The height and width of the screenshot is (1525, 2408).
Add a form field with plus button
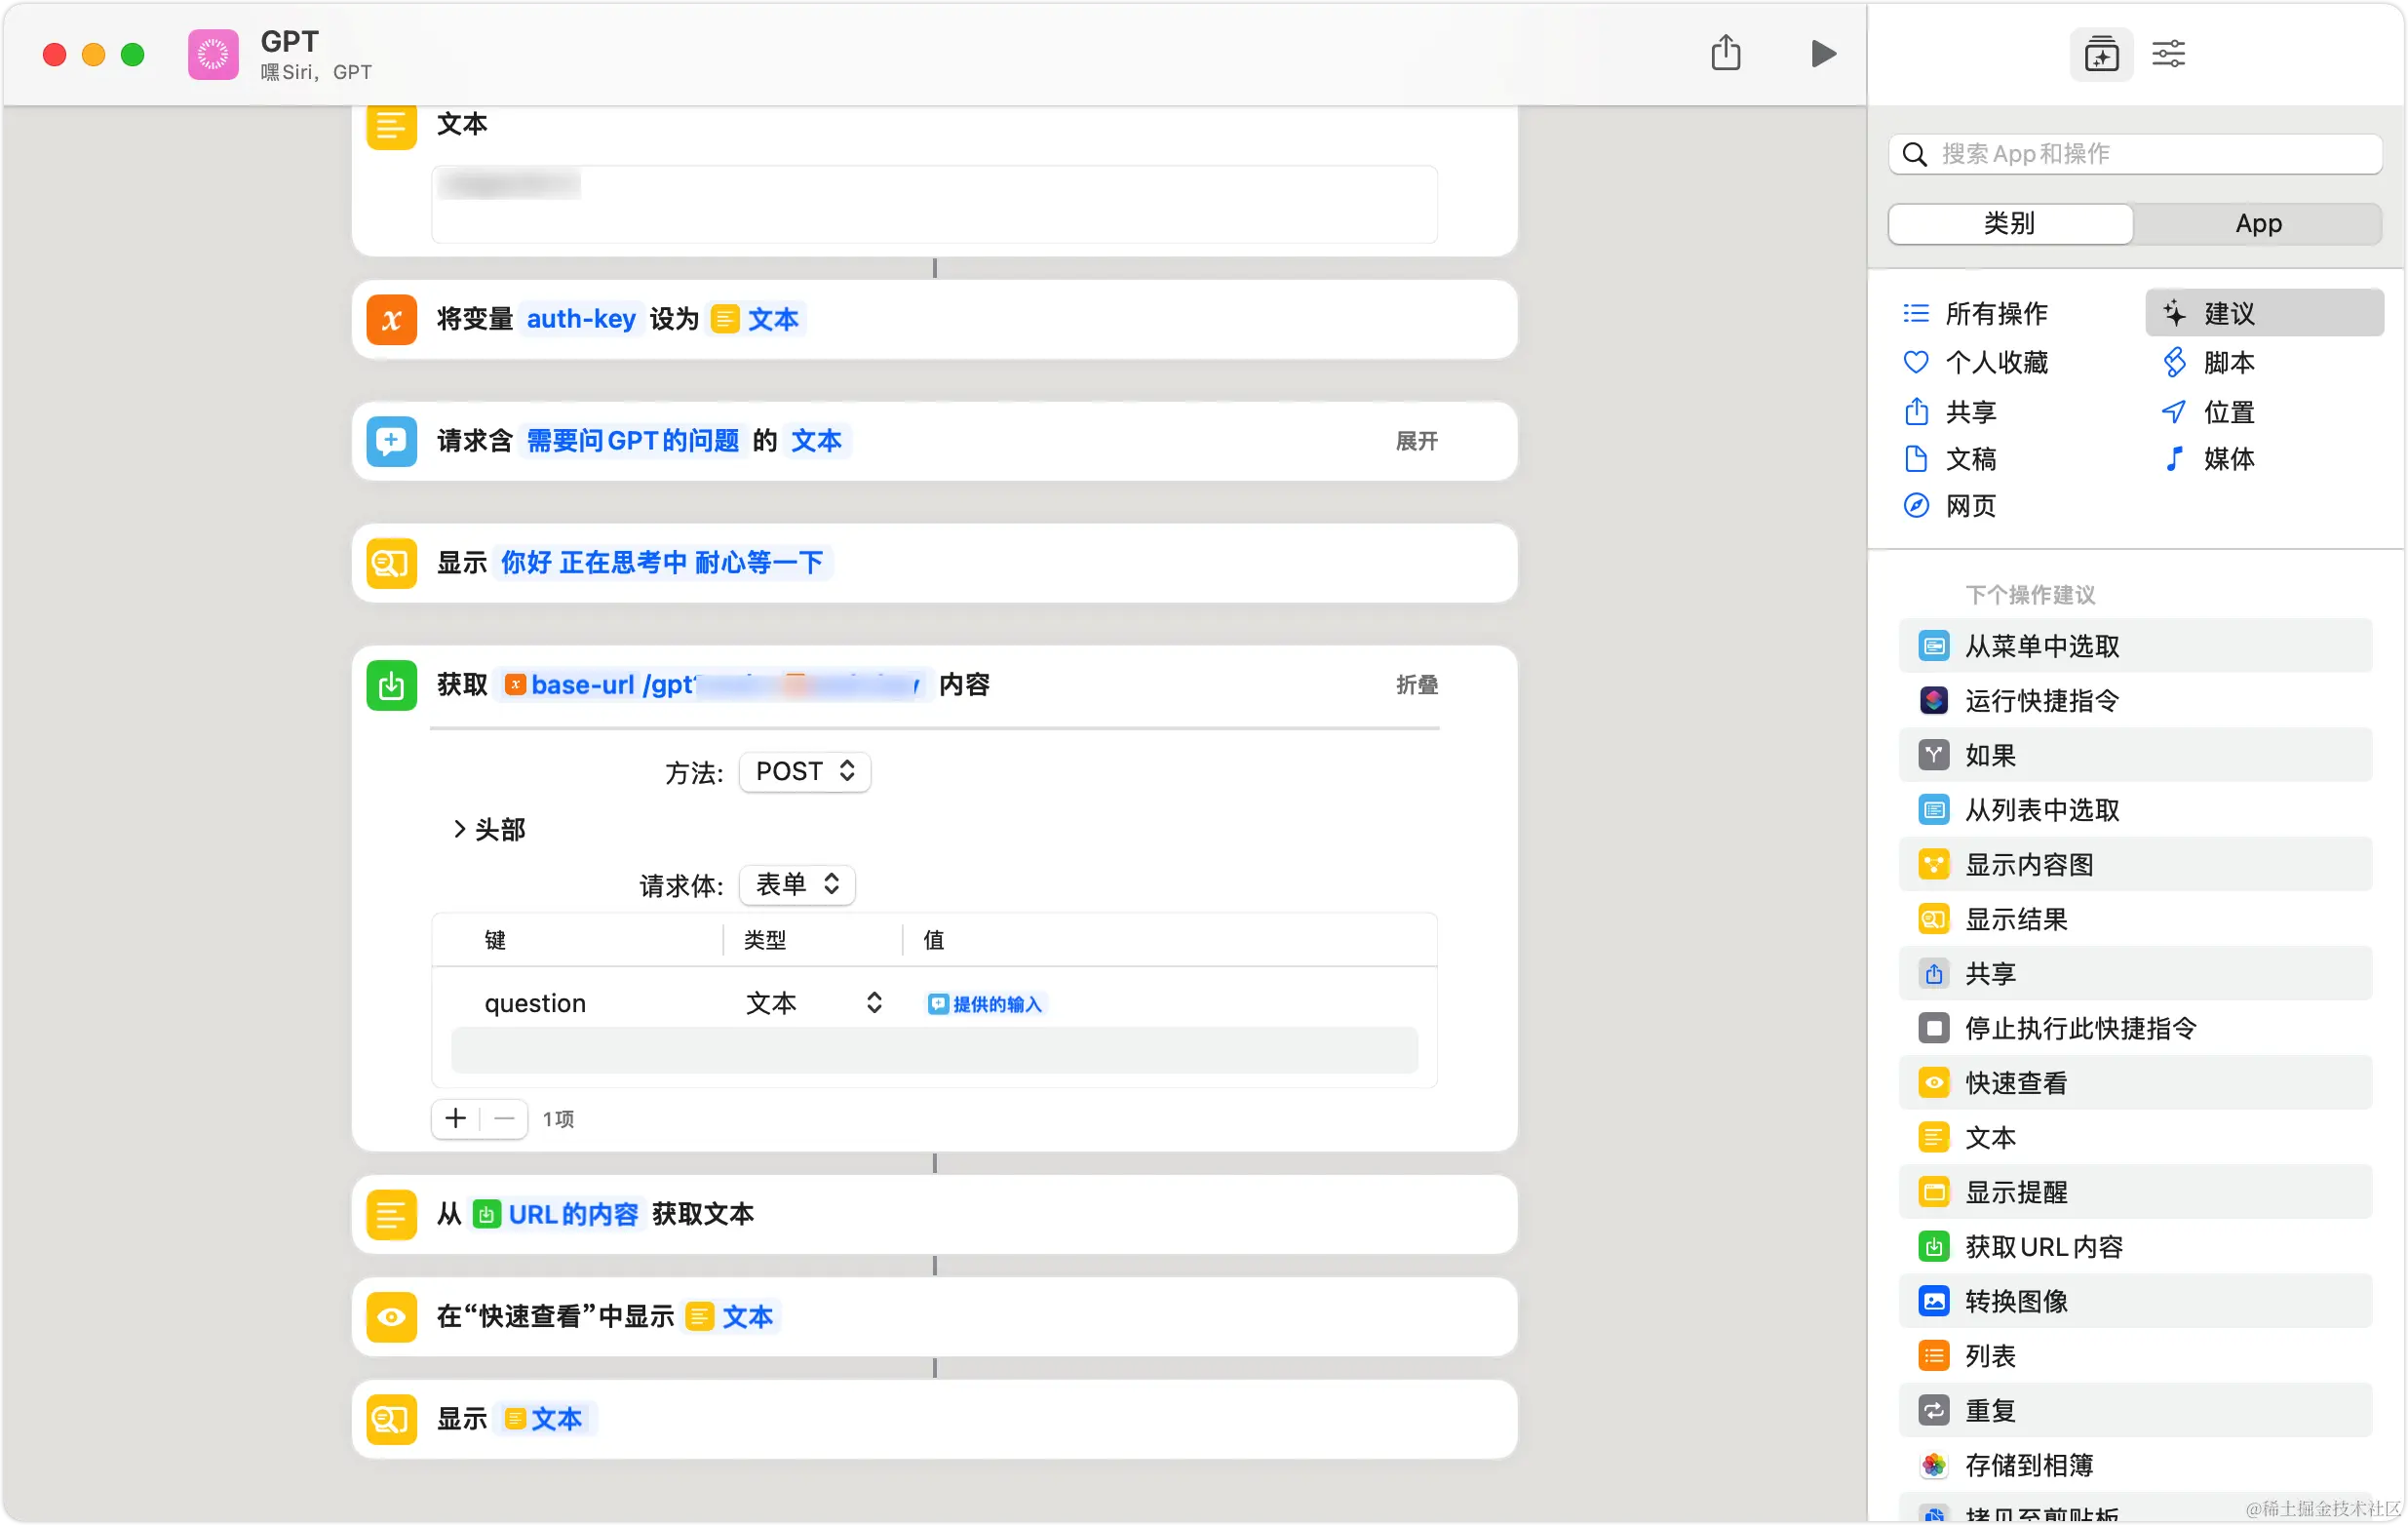[x=456, y=1118]
